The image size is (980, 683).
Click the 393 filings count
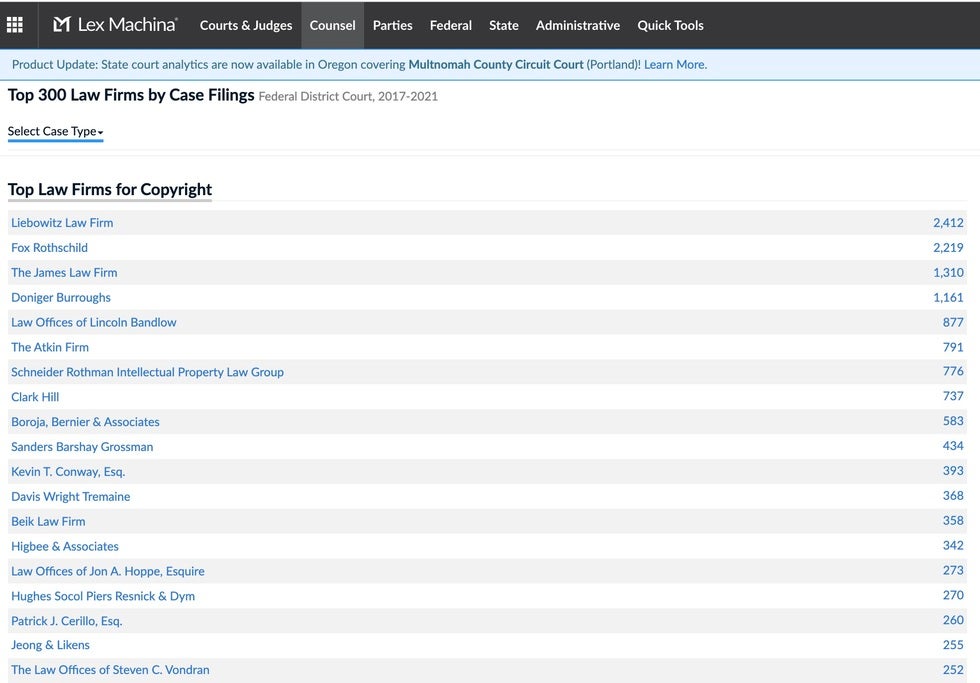coord(953,471)
